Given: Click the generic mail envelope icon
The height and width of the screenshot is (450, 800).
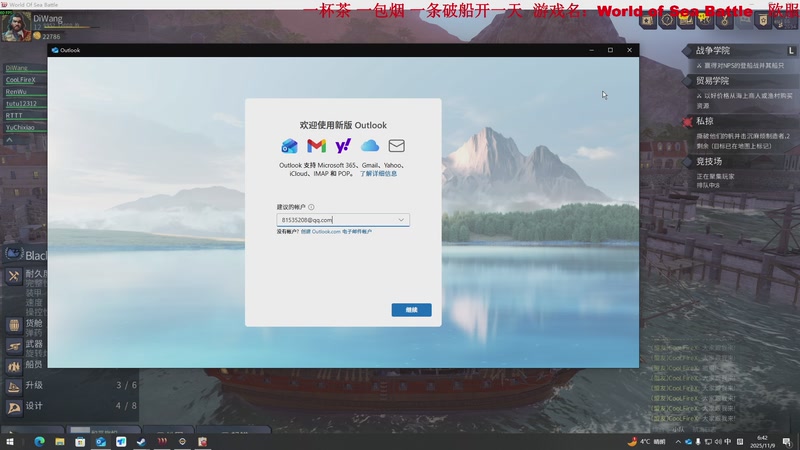Looking at the screenshot, I should pyautogui.click(x=396, y=146).
